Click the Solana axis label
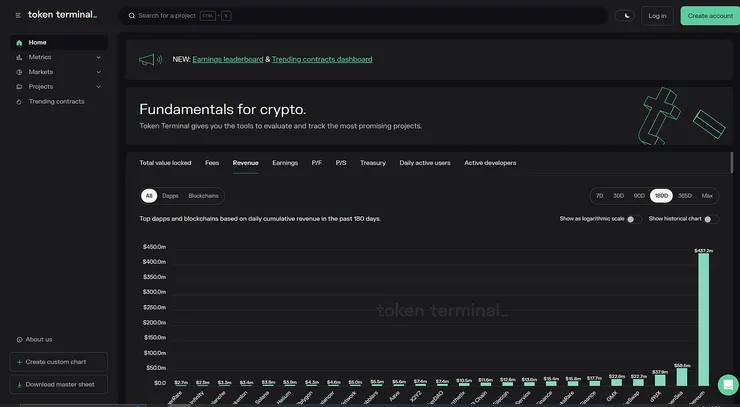The height and width of the screenshot is (407, 740). 262,397
